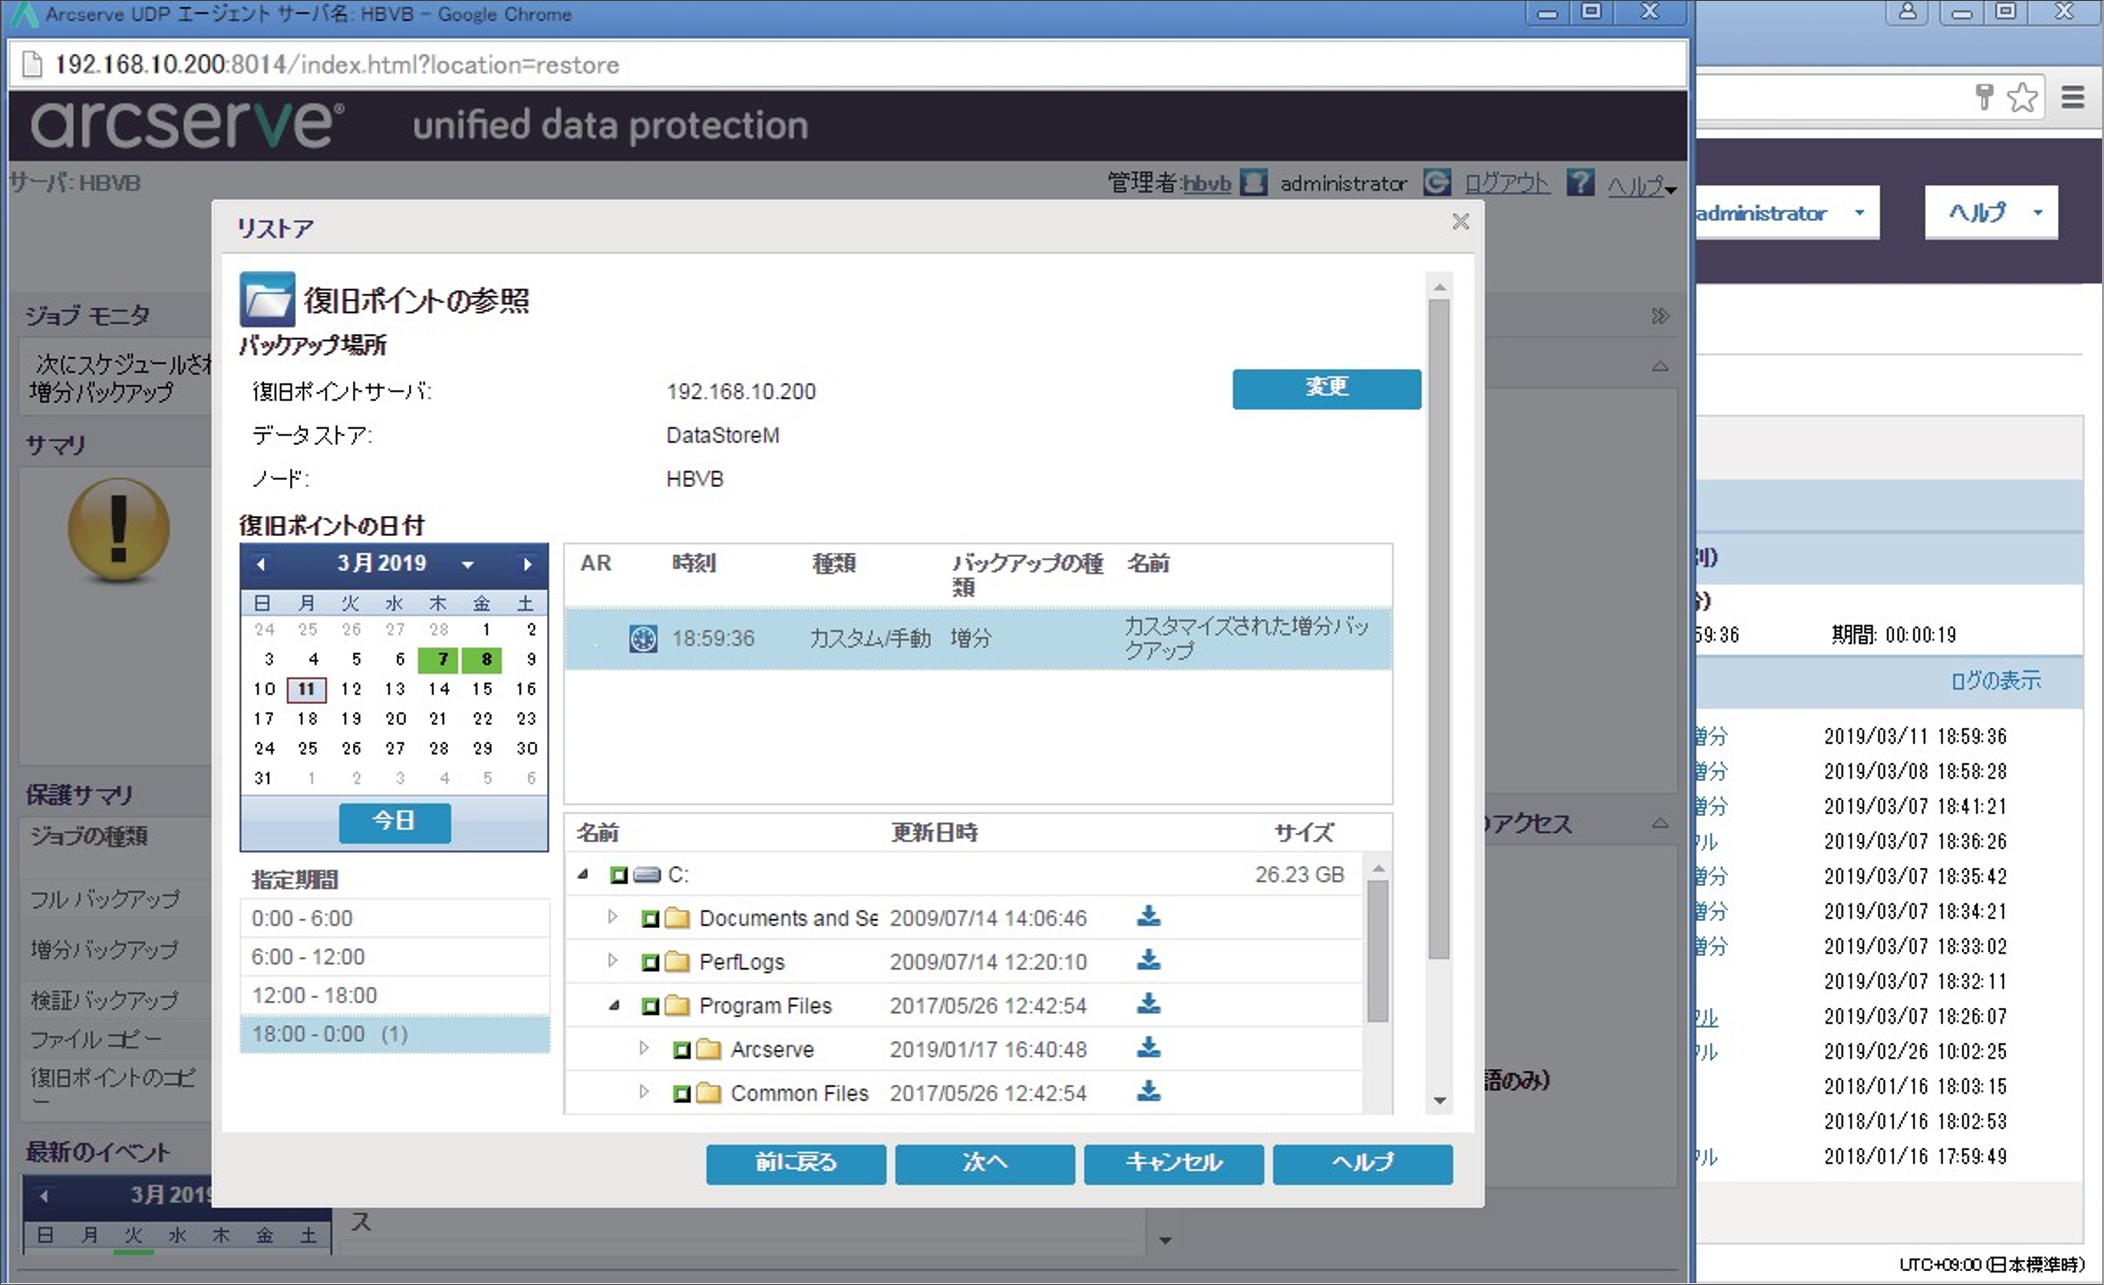Close the restore dialog
Image resolution: width=2104 pixels, height=1285 pixels.
(1460, 221)
